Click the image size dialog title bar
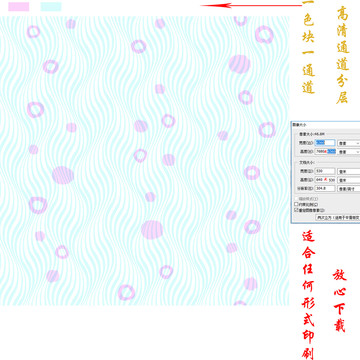The image size is (360, 360). click(326, 124)
